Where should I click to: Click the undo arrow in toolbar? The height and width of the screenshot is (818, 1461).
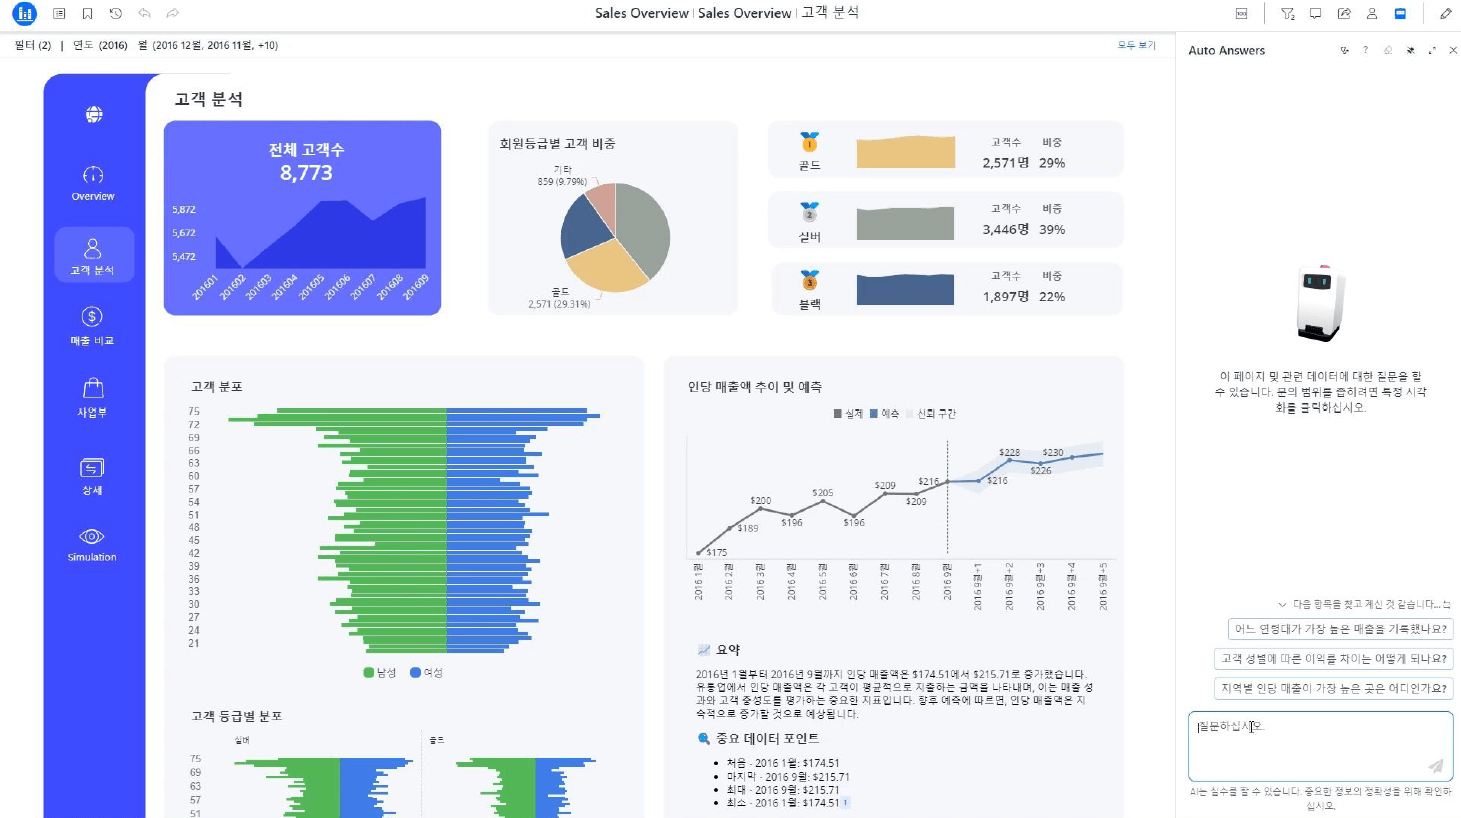coord(145,14)
